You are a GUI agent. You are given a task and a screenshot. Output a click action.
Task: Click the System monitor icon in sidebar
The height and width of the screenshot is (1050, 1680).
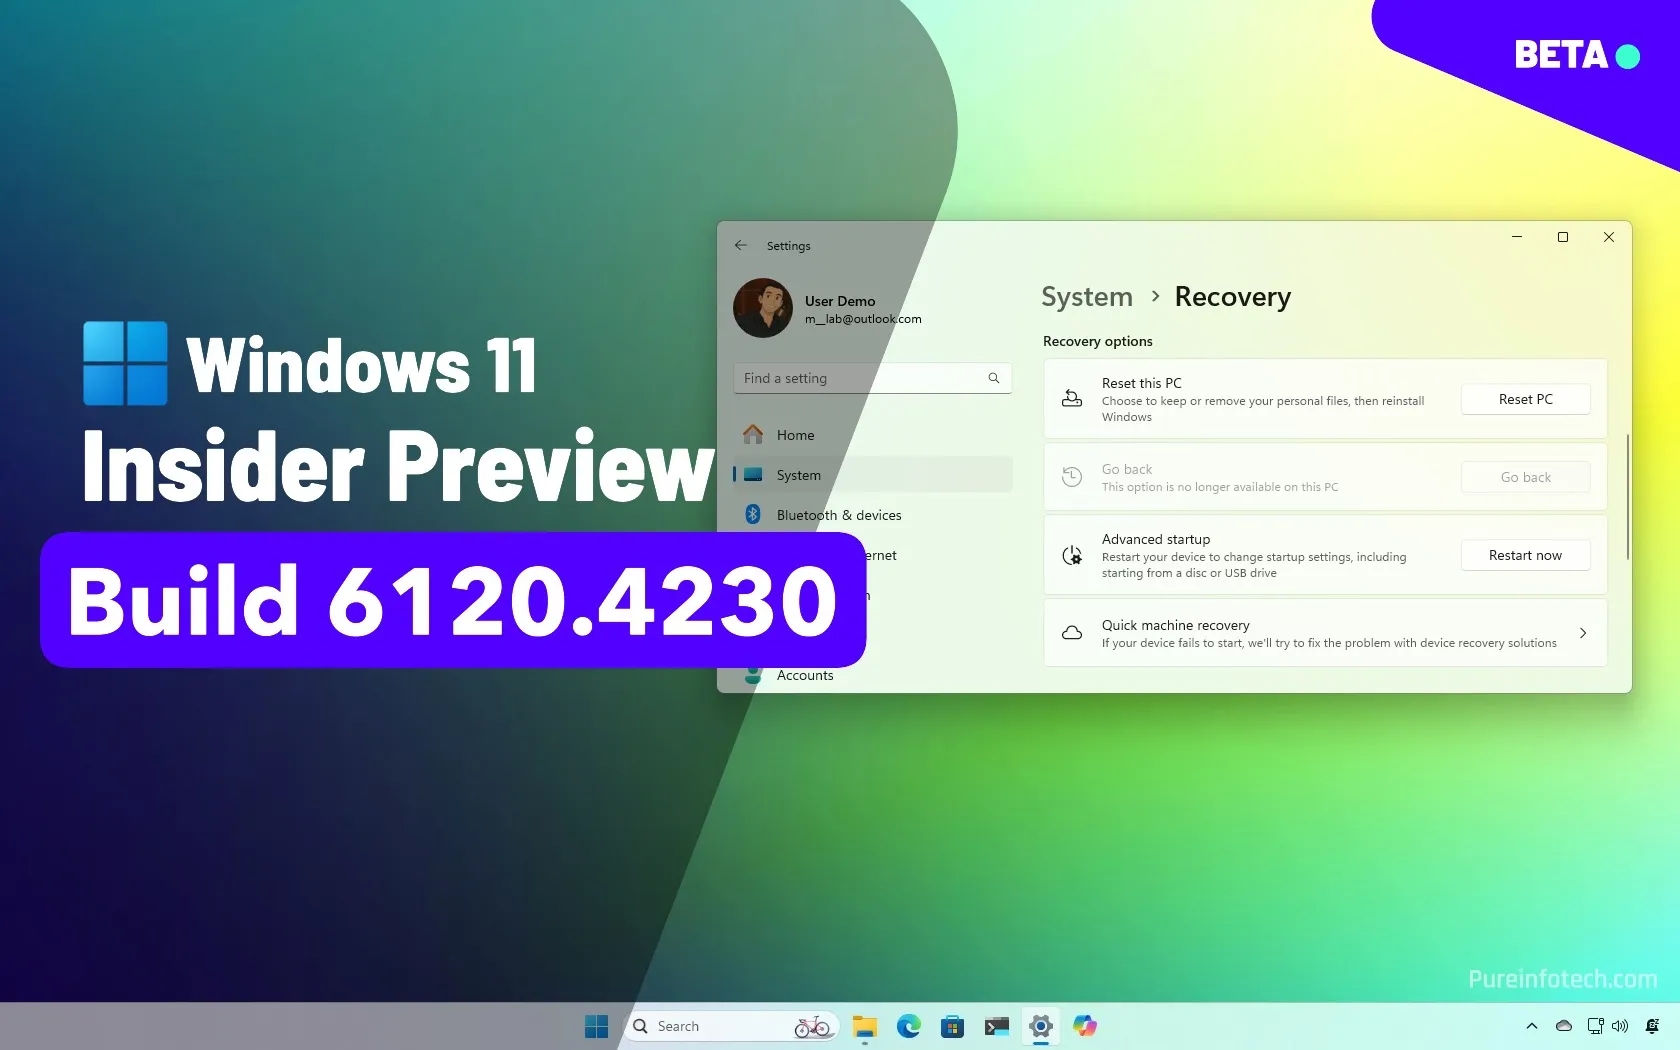coord(753,475)
